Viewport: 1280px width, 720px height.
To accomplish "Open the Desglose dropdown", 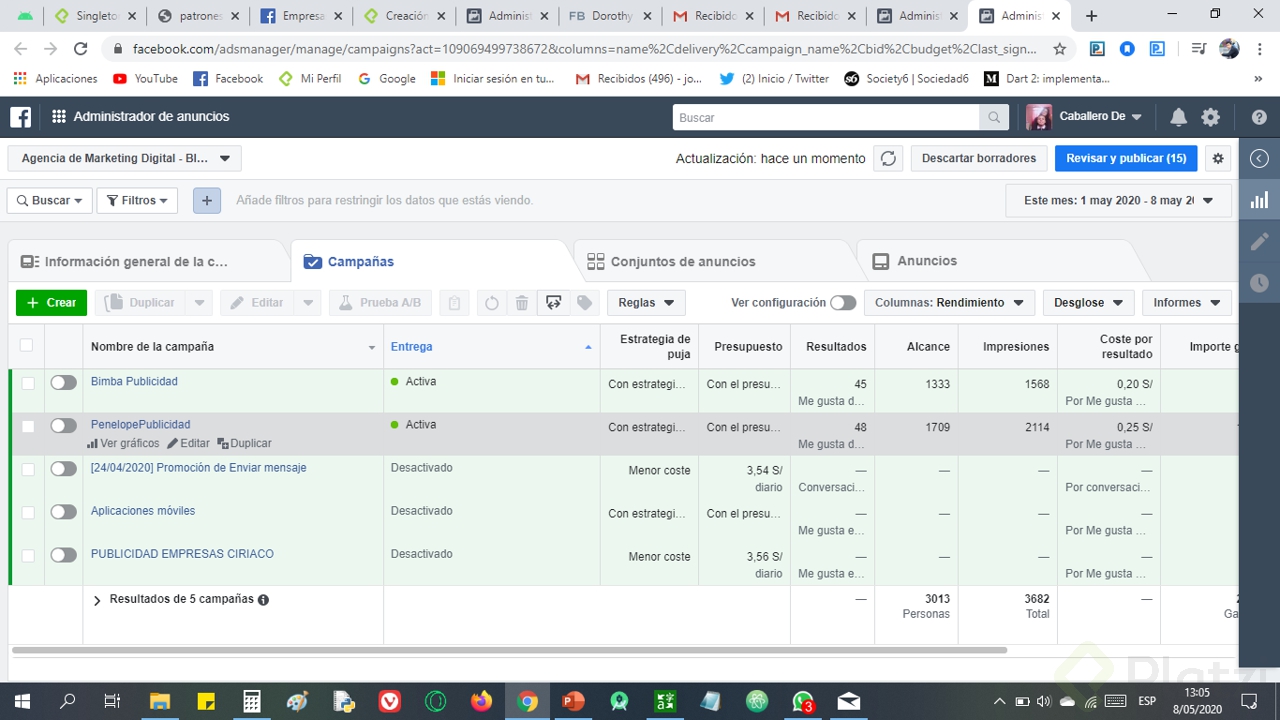I will (x=1088, y=303).
